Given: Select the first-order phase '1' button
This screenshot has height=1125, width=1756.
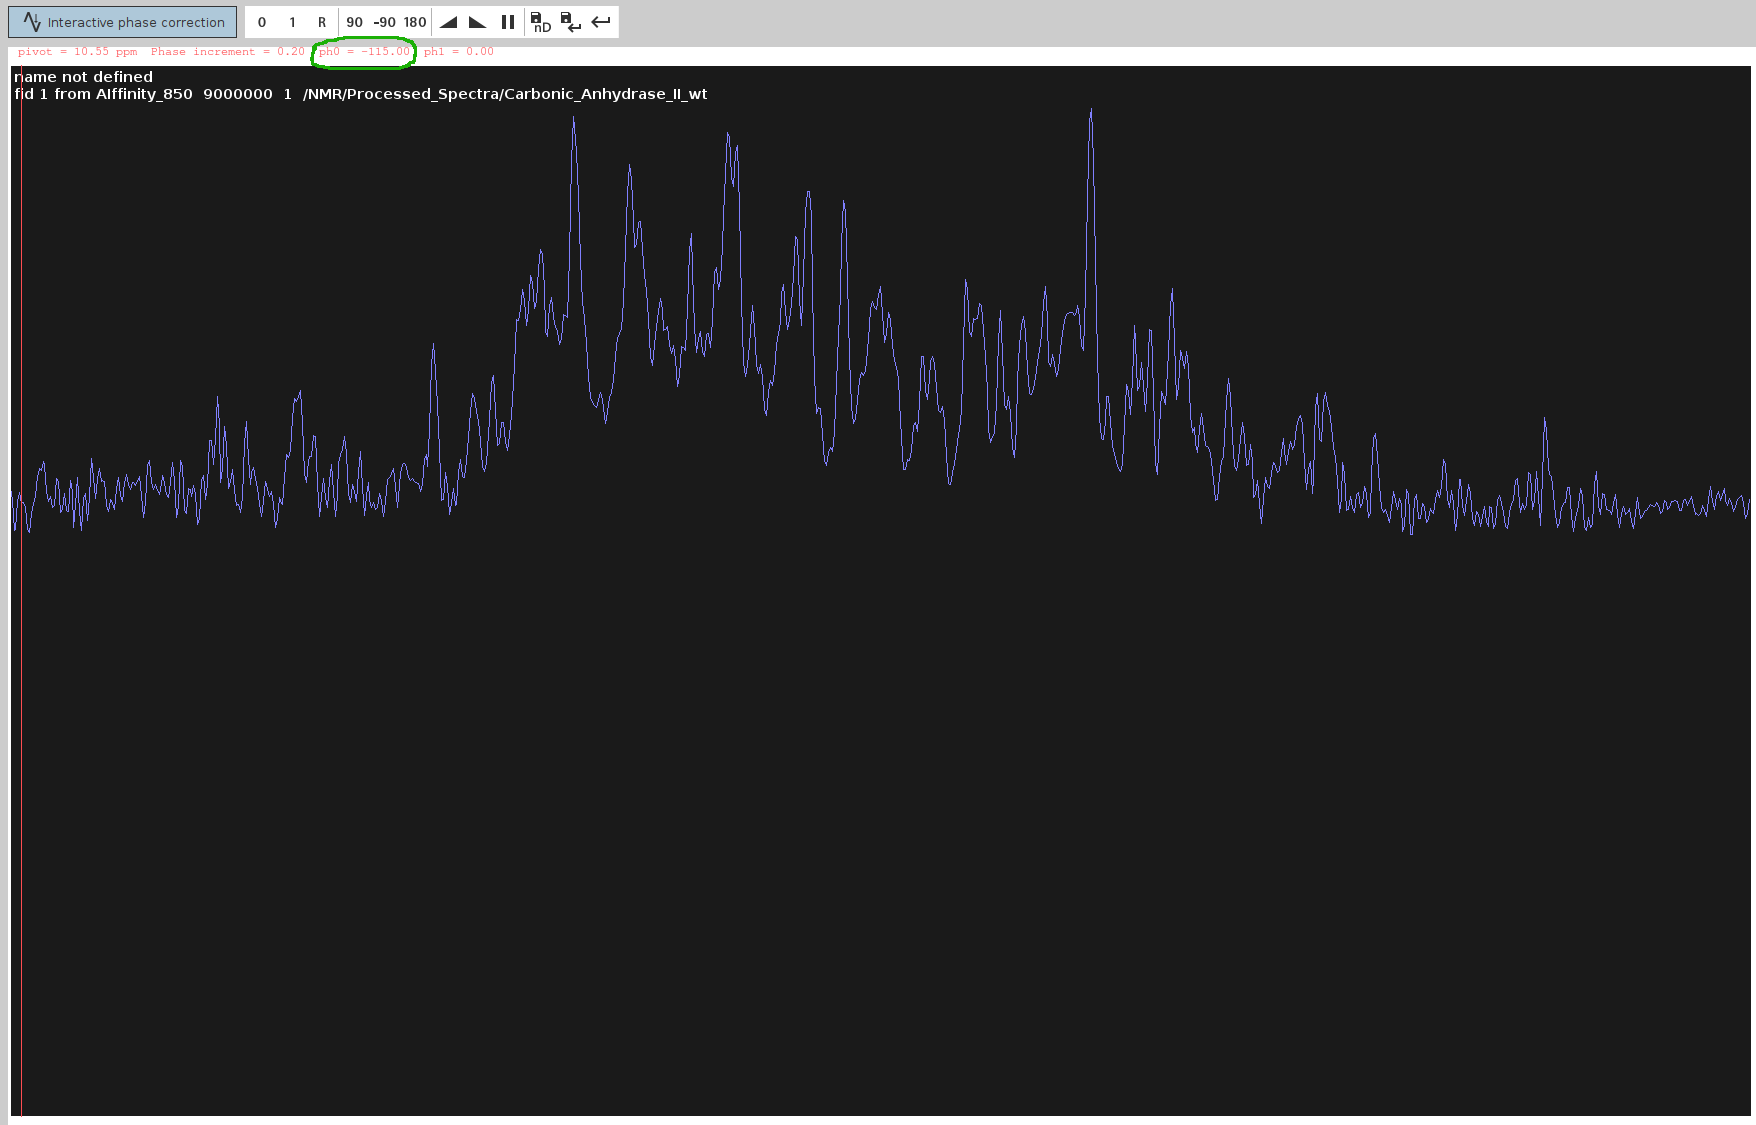Looking at the screenshot, I should [292, 22].
